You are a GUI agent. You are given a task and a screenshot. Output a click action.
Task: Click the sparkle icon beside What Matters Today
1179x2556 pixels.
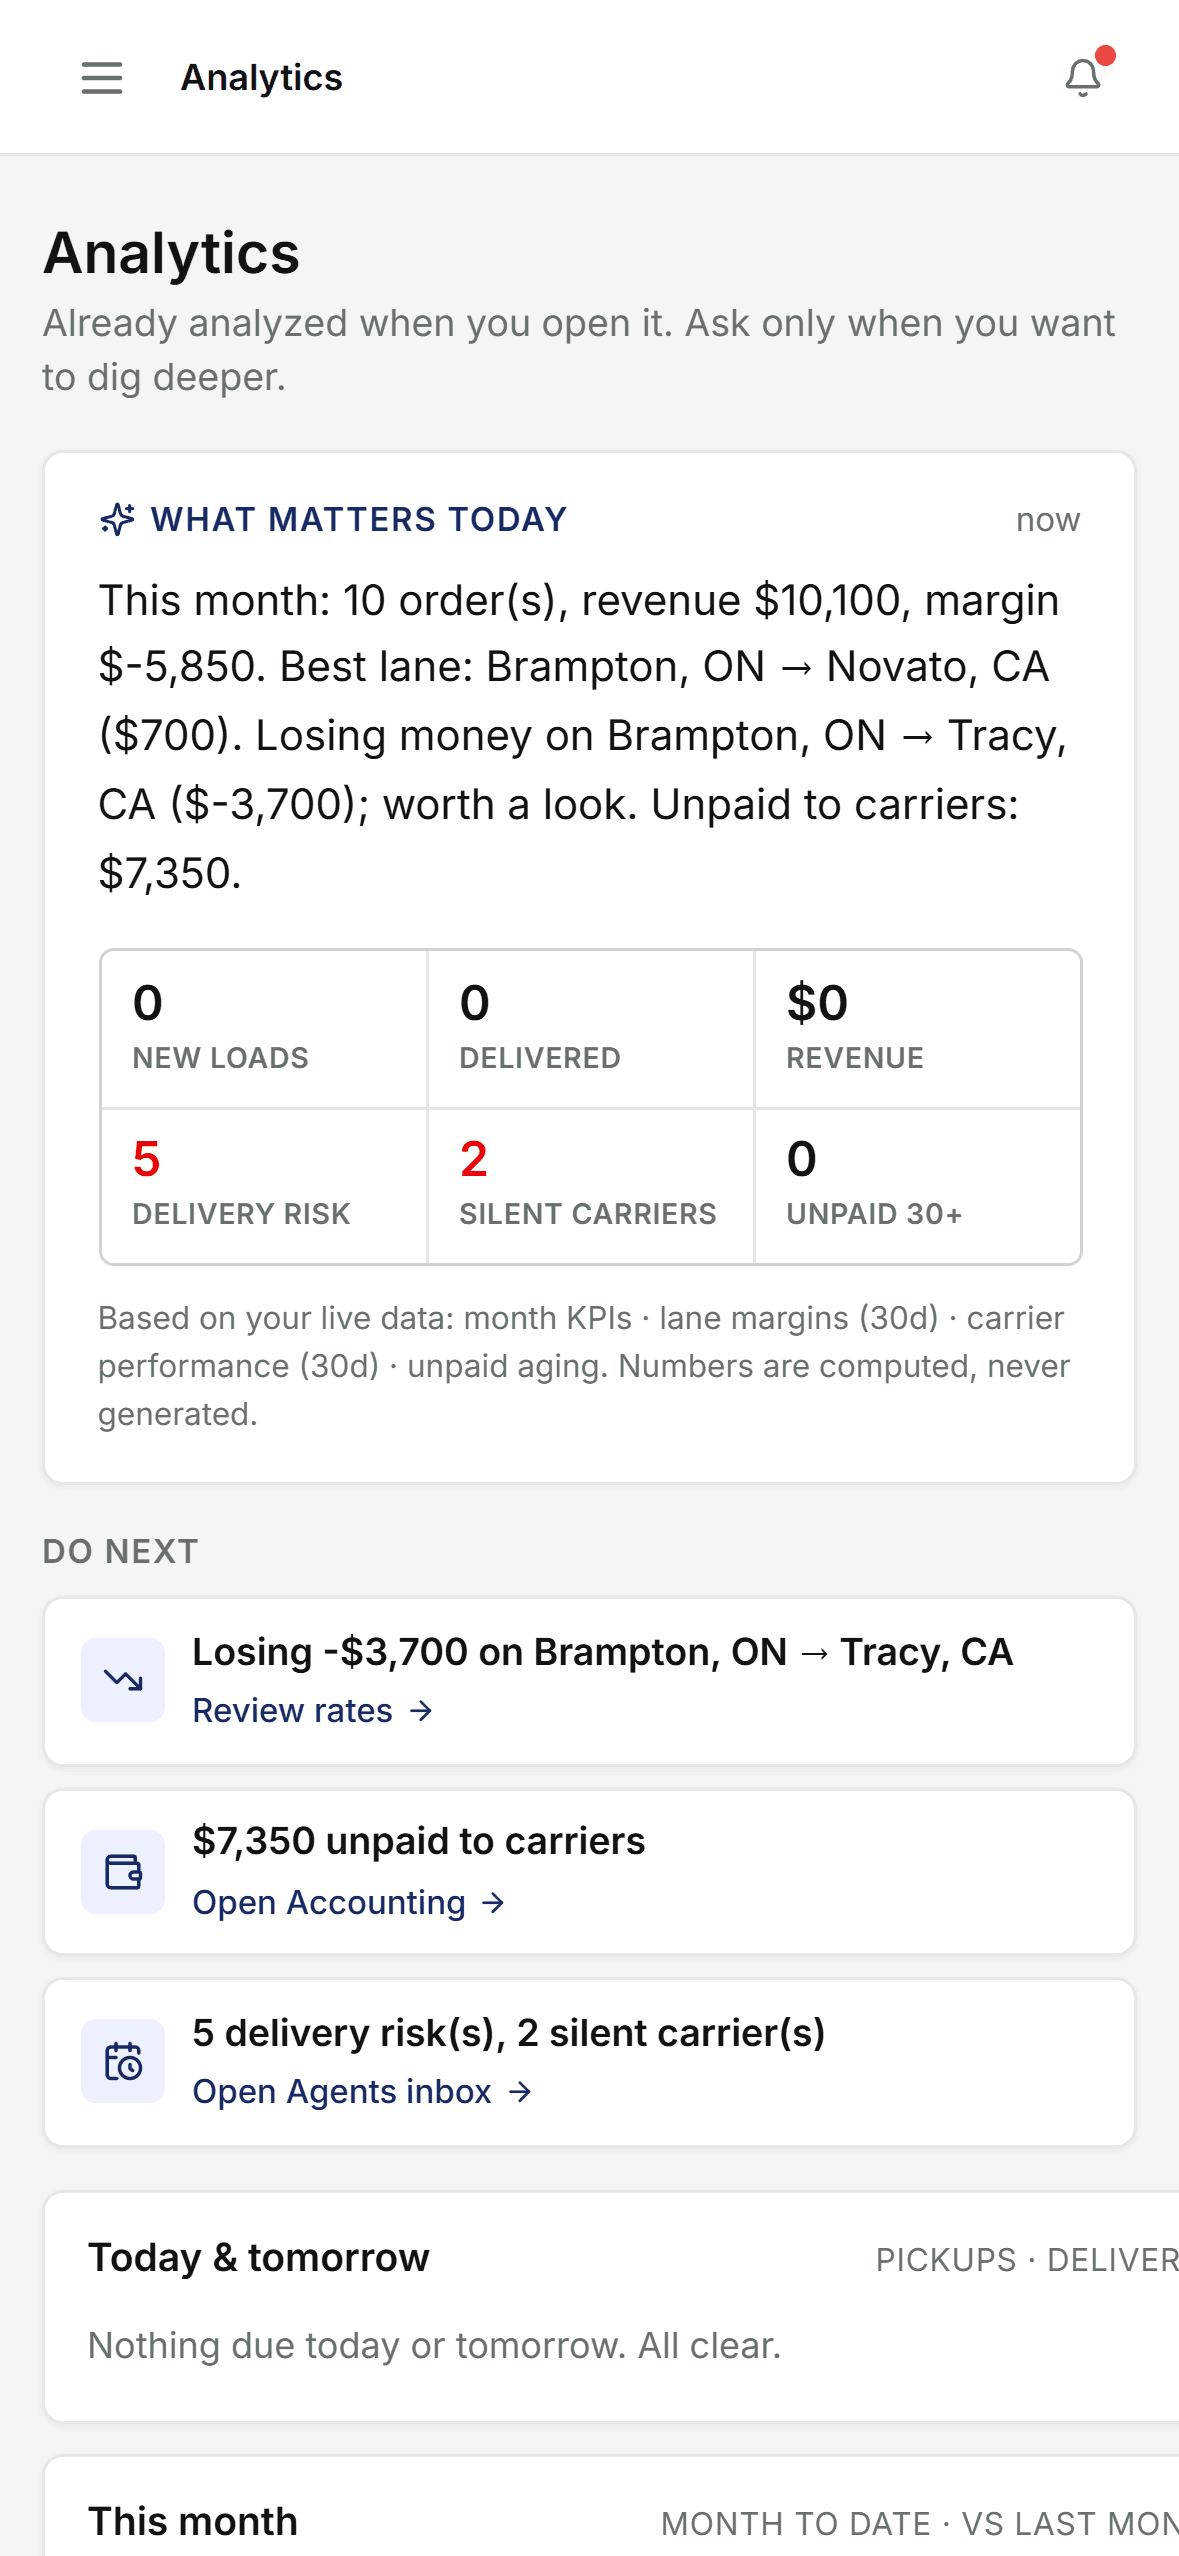tap(117, 519)
